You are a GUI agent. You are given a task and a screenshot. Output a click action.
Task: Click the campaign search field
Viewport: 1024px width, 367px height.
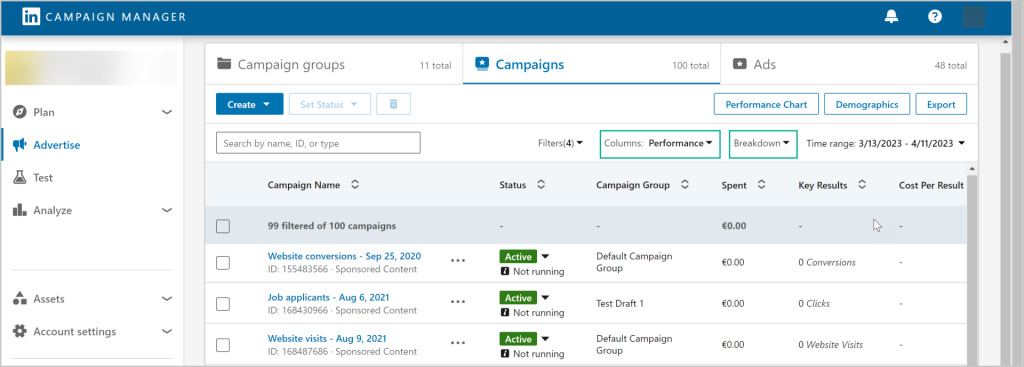(318, 143)
